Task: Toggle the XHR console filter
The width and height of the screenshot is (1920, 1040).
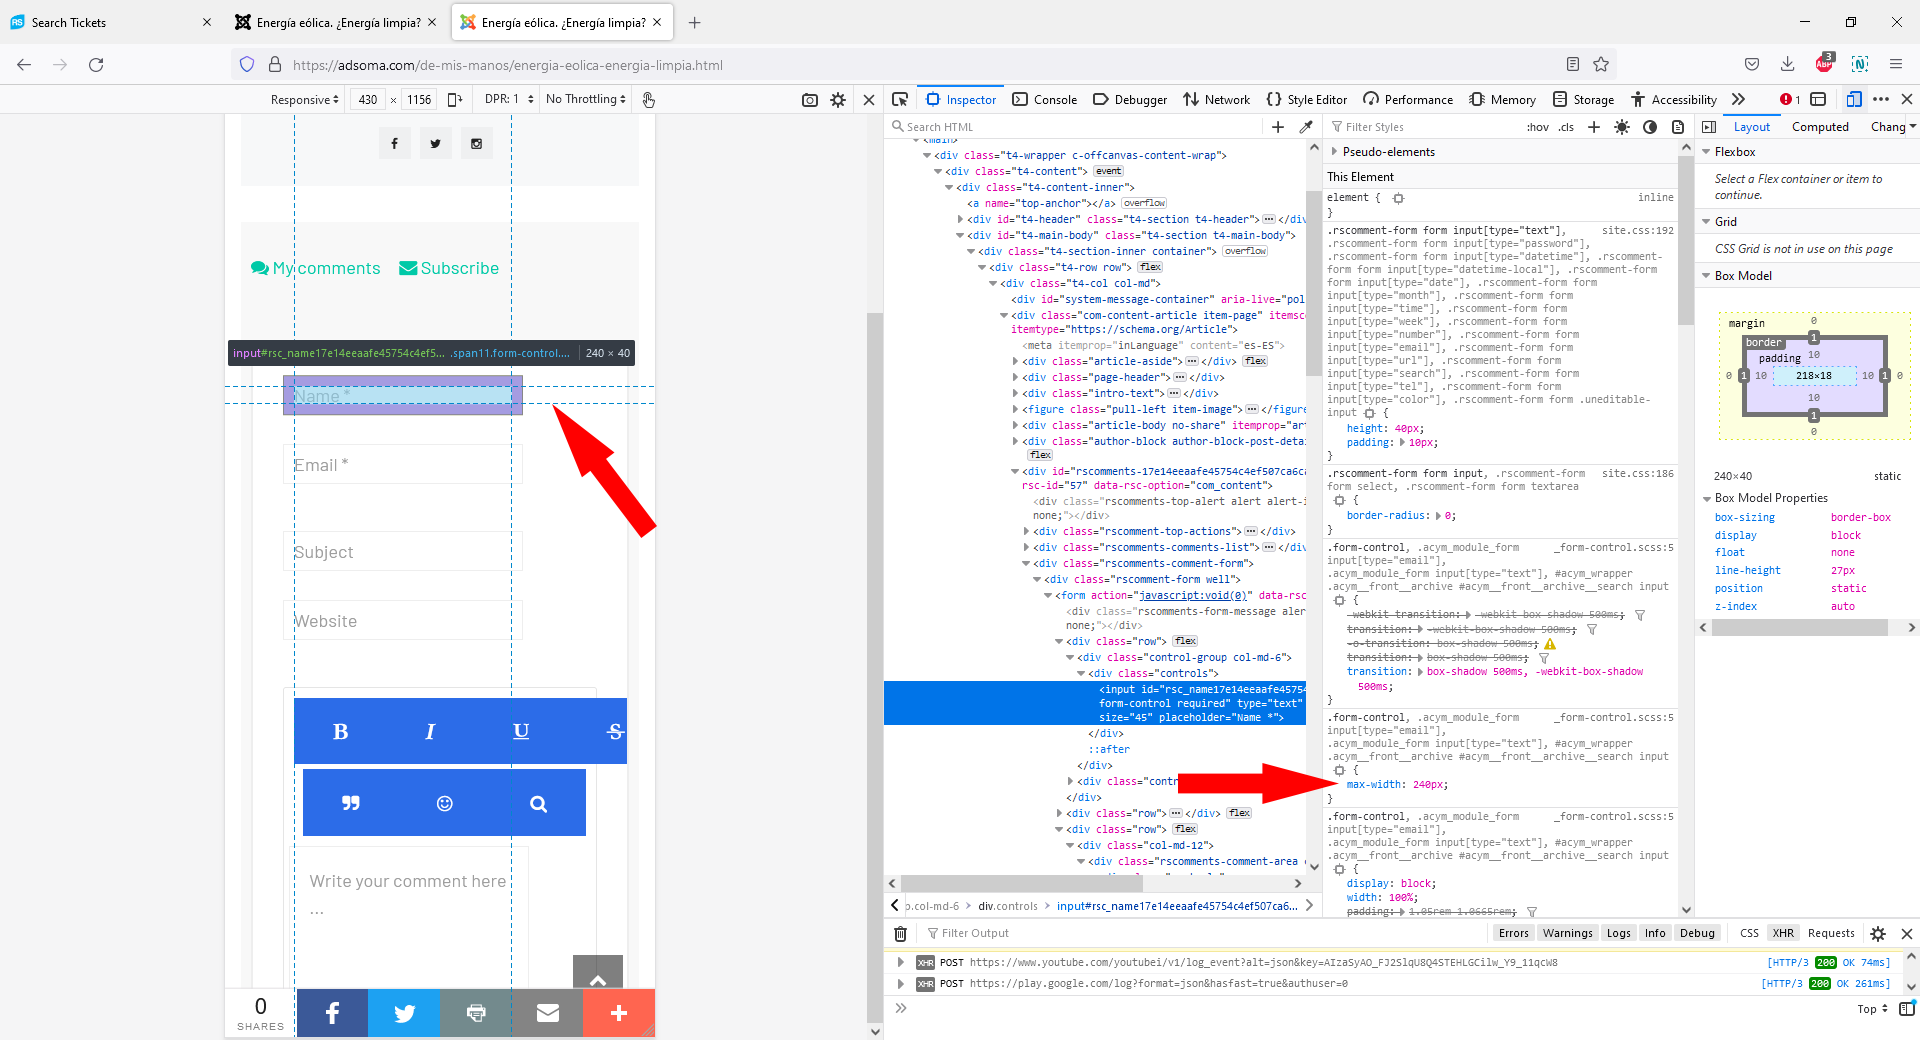Action: point(1783,933)
